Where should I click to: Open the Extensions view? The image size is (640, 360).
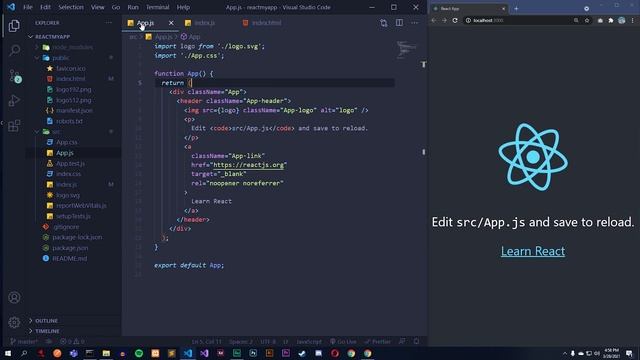tap(14, 125)
